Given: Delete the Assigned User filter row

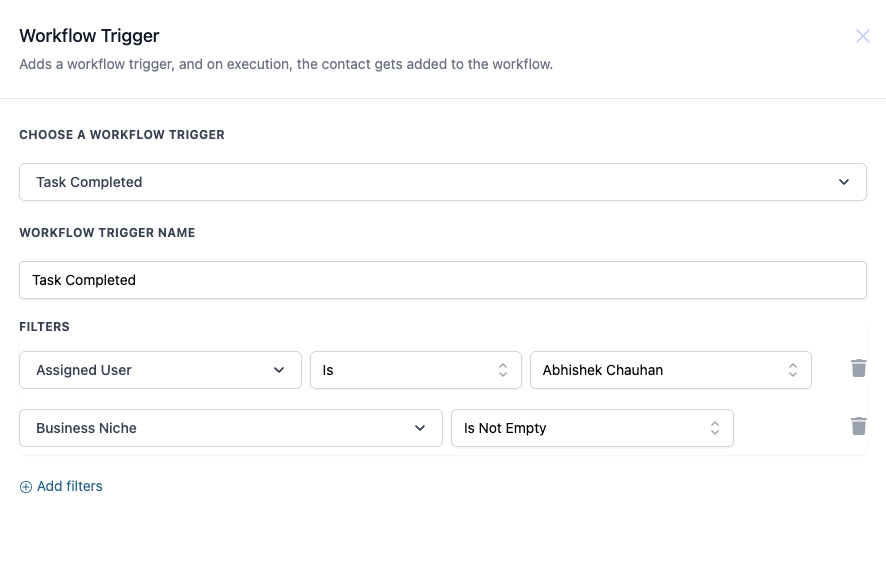Looking at the screenshot, I should (x=858, y=369).
